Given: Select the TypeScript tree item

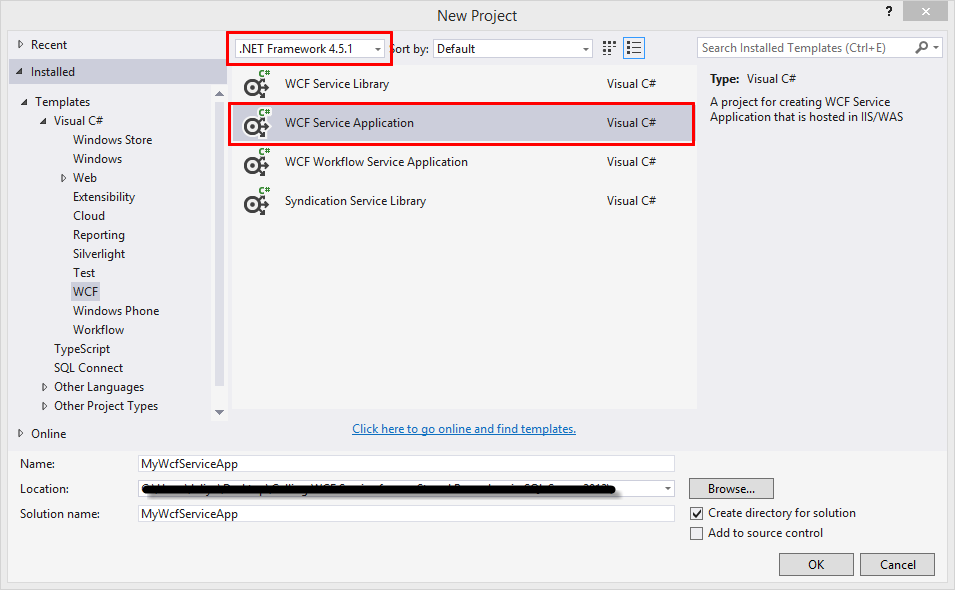Looking at the screenshot, I should pos(82,349).
